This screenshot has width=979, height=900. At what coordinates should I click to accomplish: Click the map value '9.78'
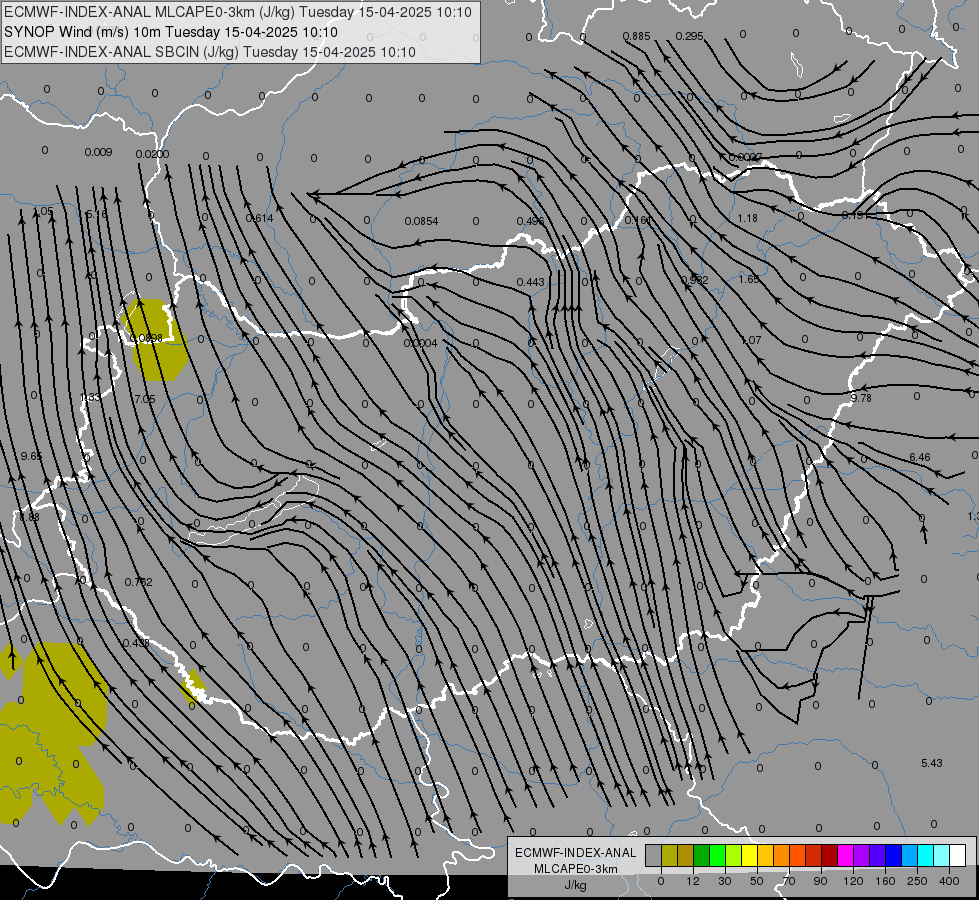click(x=861, y=398)
